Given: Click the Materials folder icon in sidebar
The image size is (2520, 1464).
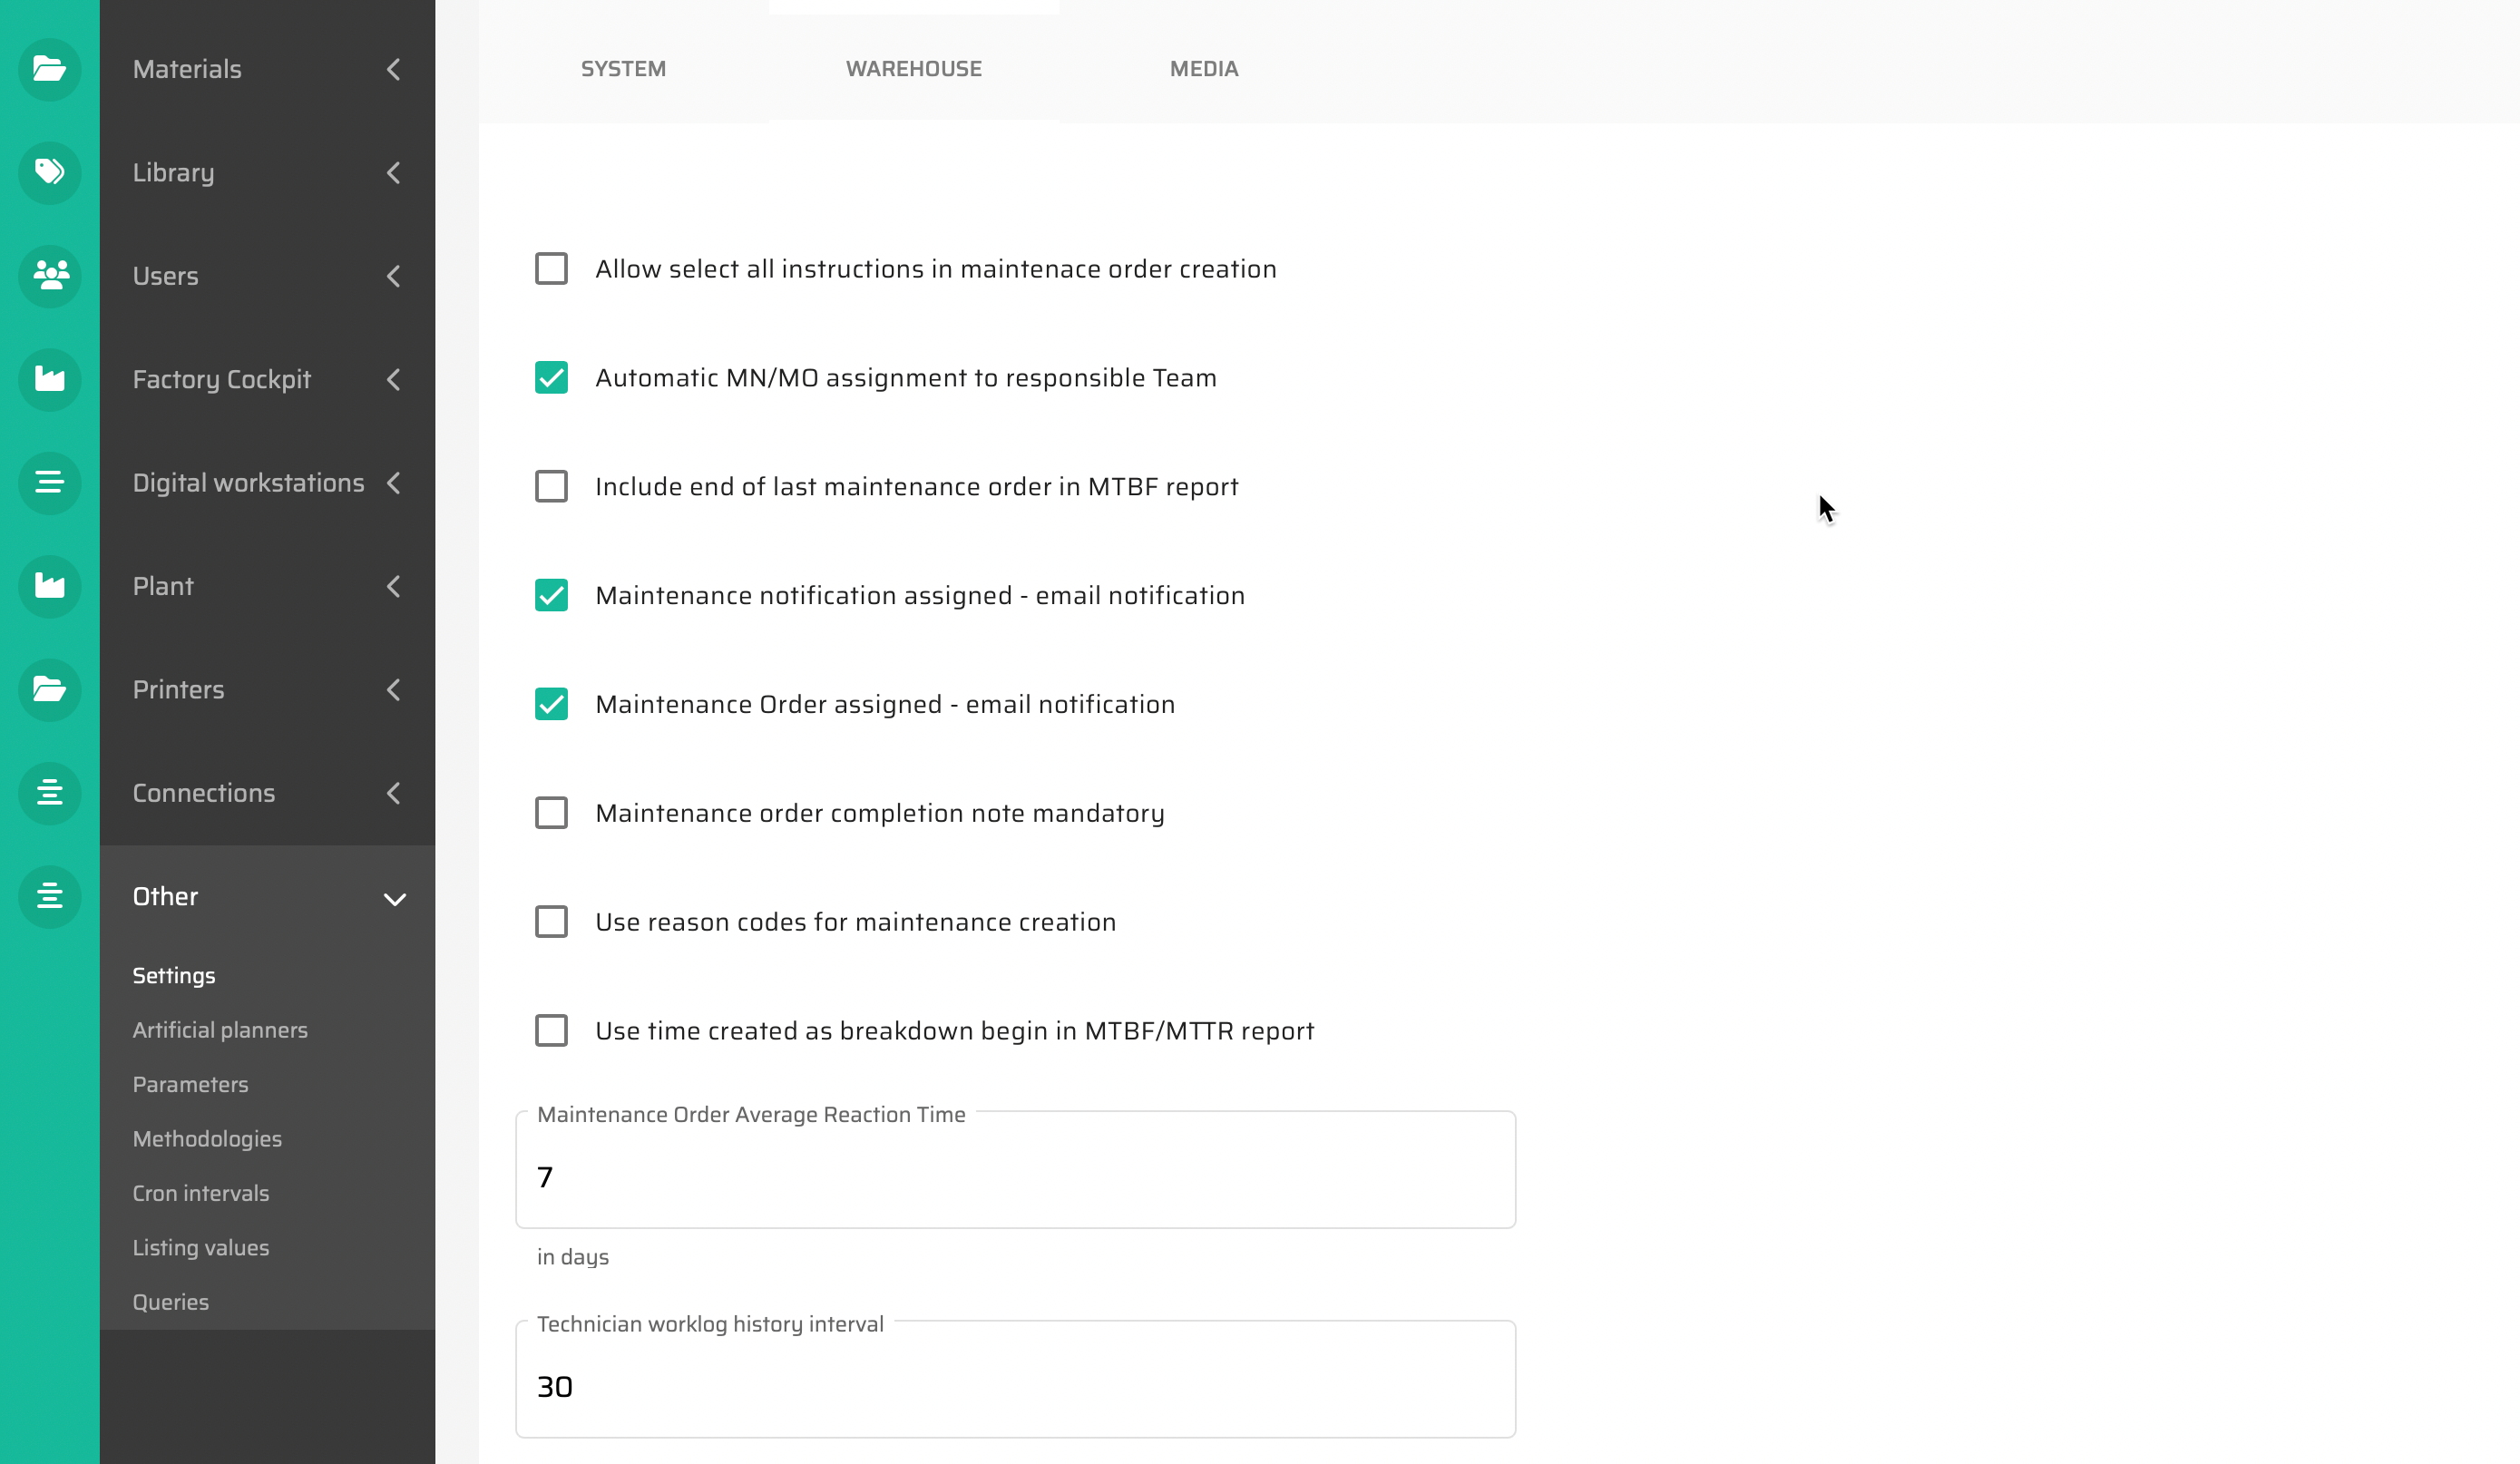Looking at the screenshot, I should (x=49, y=69).
